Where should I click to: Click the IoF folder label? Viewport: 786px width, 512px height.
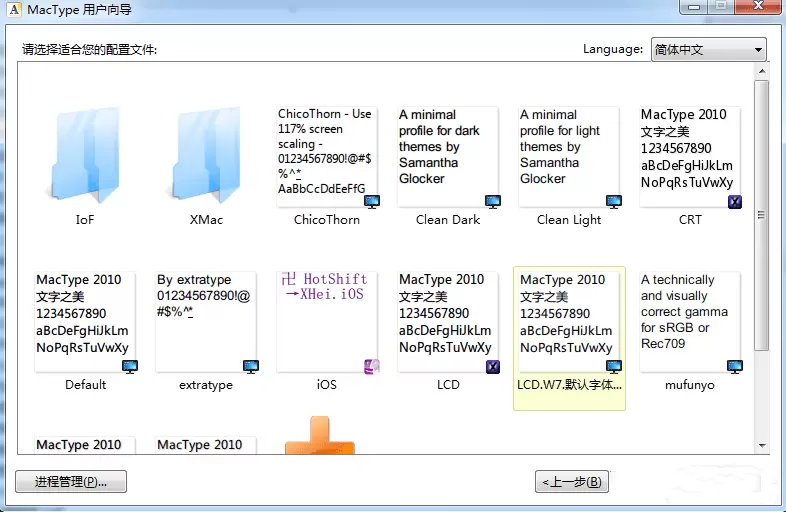click(x=85, y=220)
